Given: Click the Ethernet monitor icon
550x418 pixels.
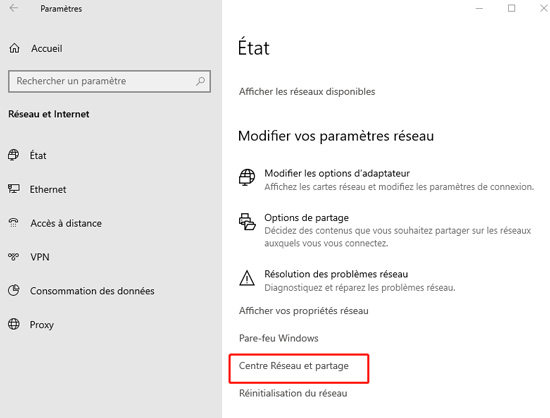Looking at the screenshot, I should (14, 189).
